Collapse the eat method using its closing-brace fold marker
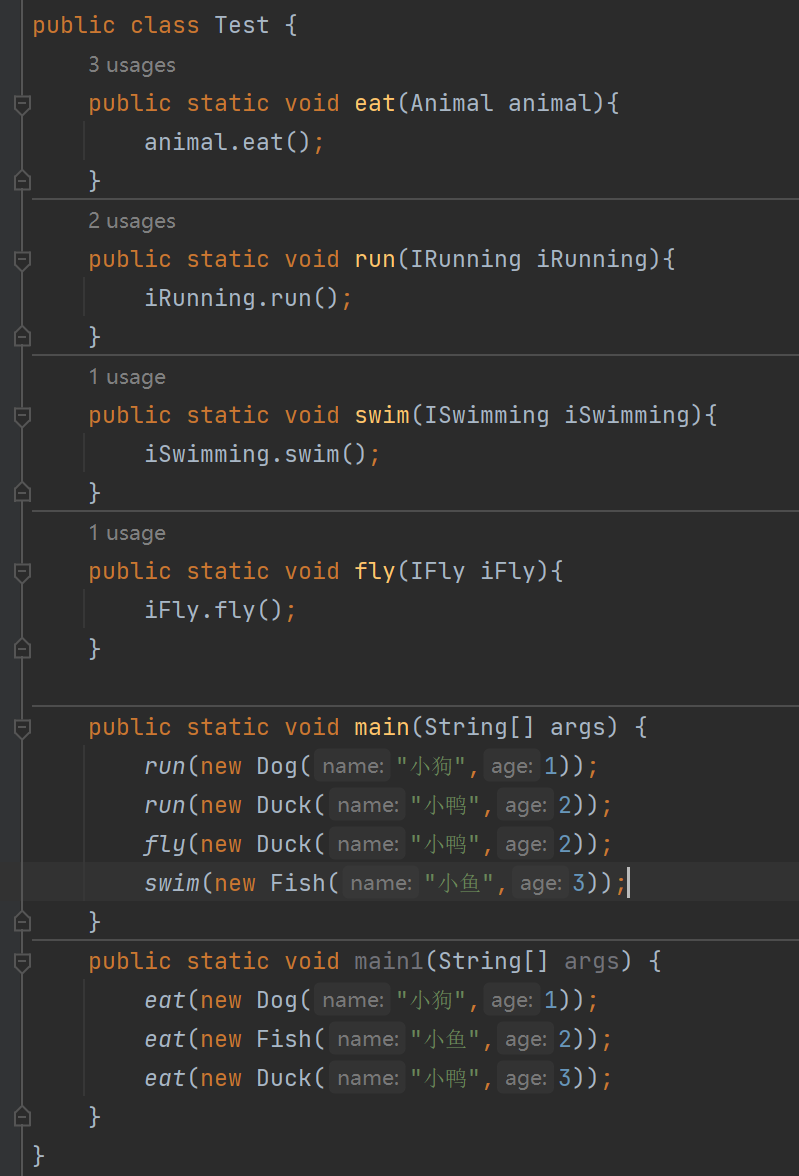Screen dimensions: 799x1176 pos(23,181)
